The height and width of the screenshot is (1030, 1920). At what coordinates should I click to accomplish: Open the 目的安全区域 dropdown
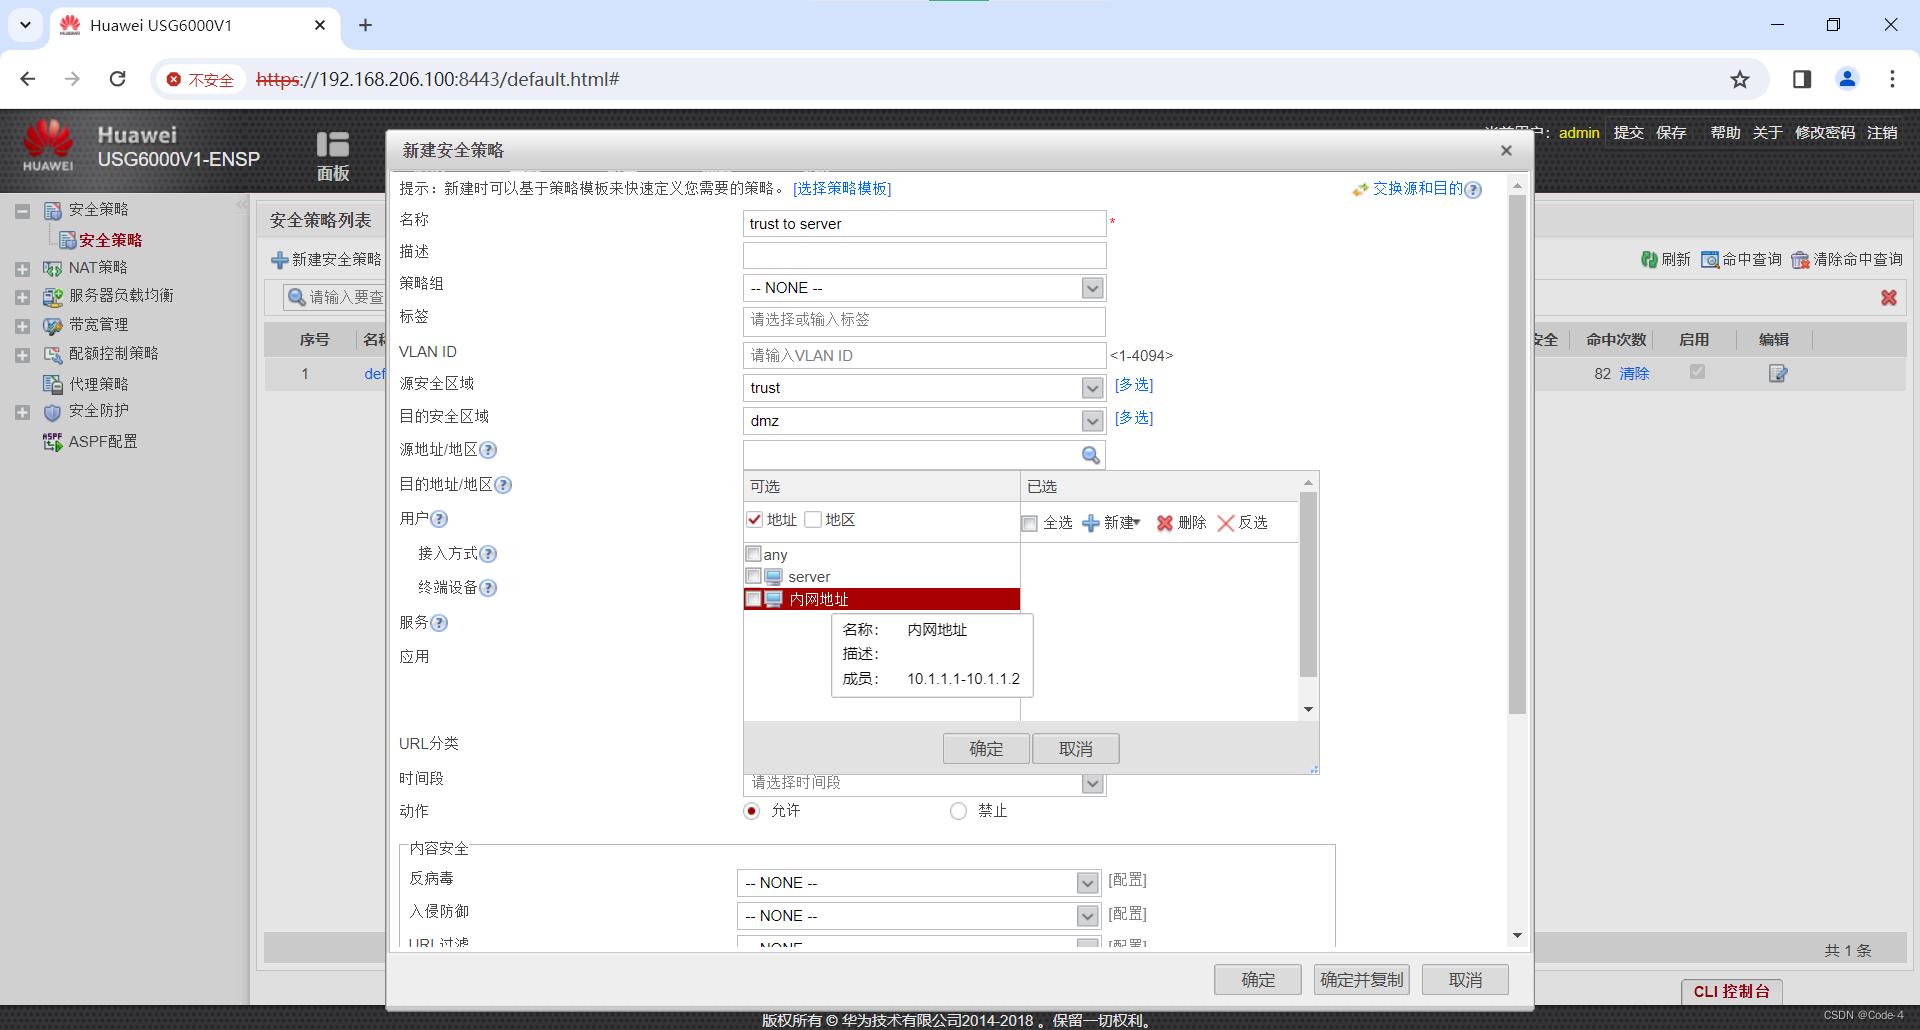(x=1093, y=421)
